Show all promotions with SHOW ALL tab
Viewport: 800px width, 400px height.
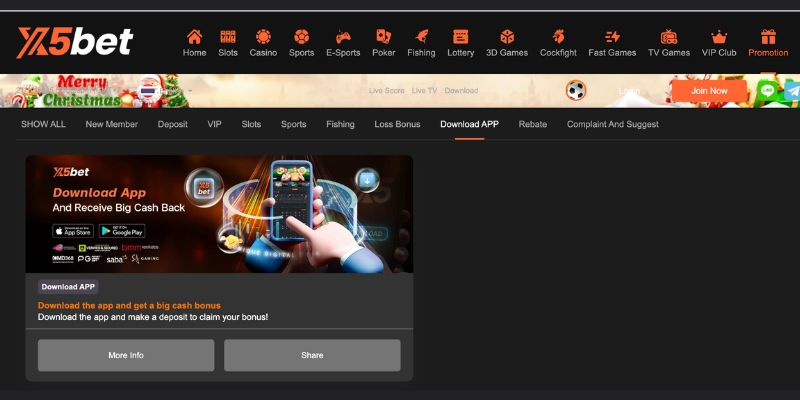pos(43,124)
